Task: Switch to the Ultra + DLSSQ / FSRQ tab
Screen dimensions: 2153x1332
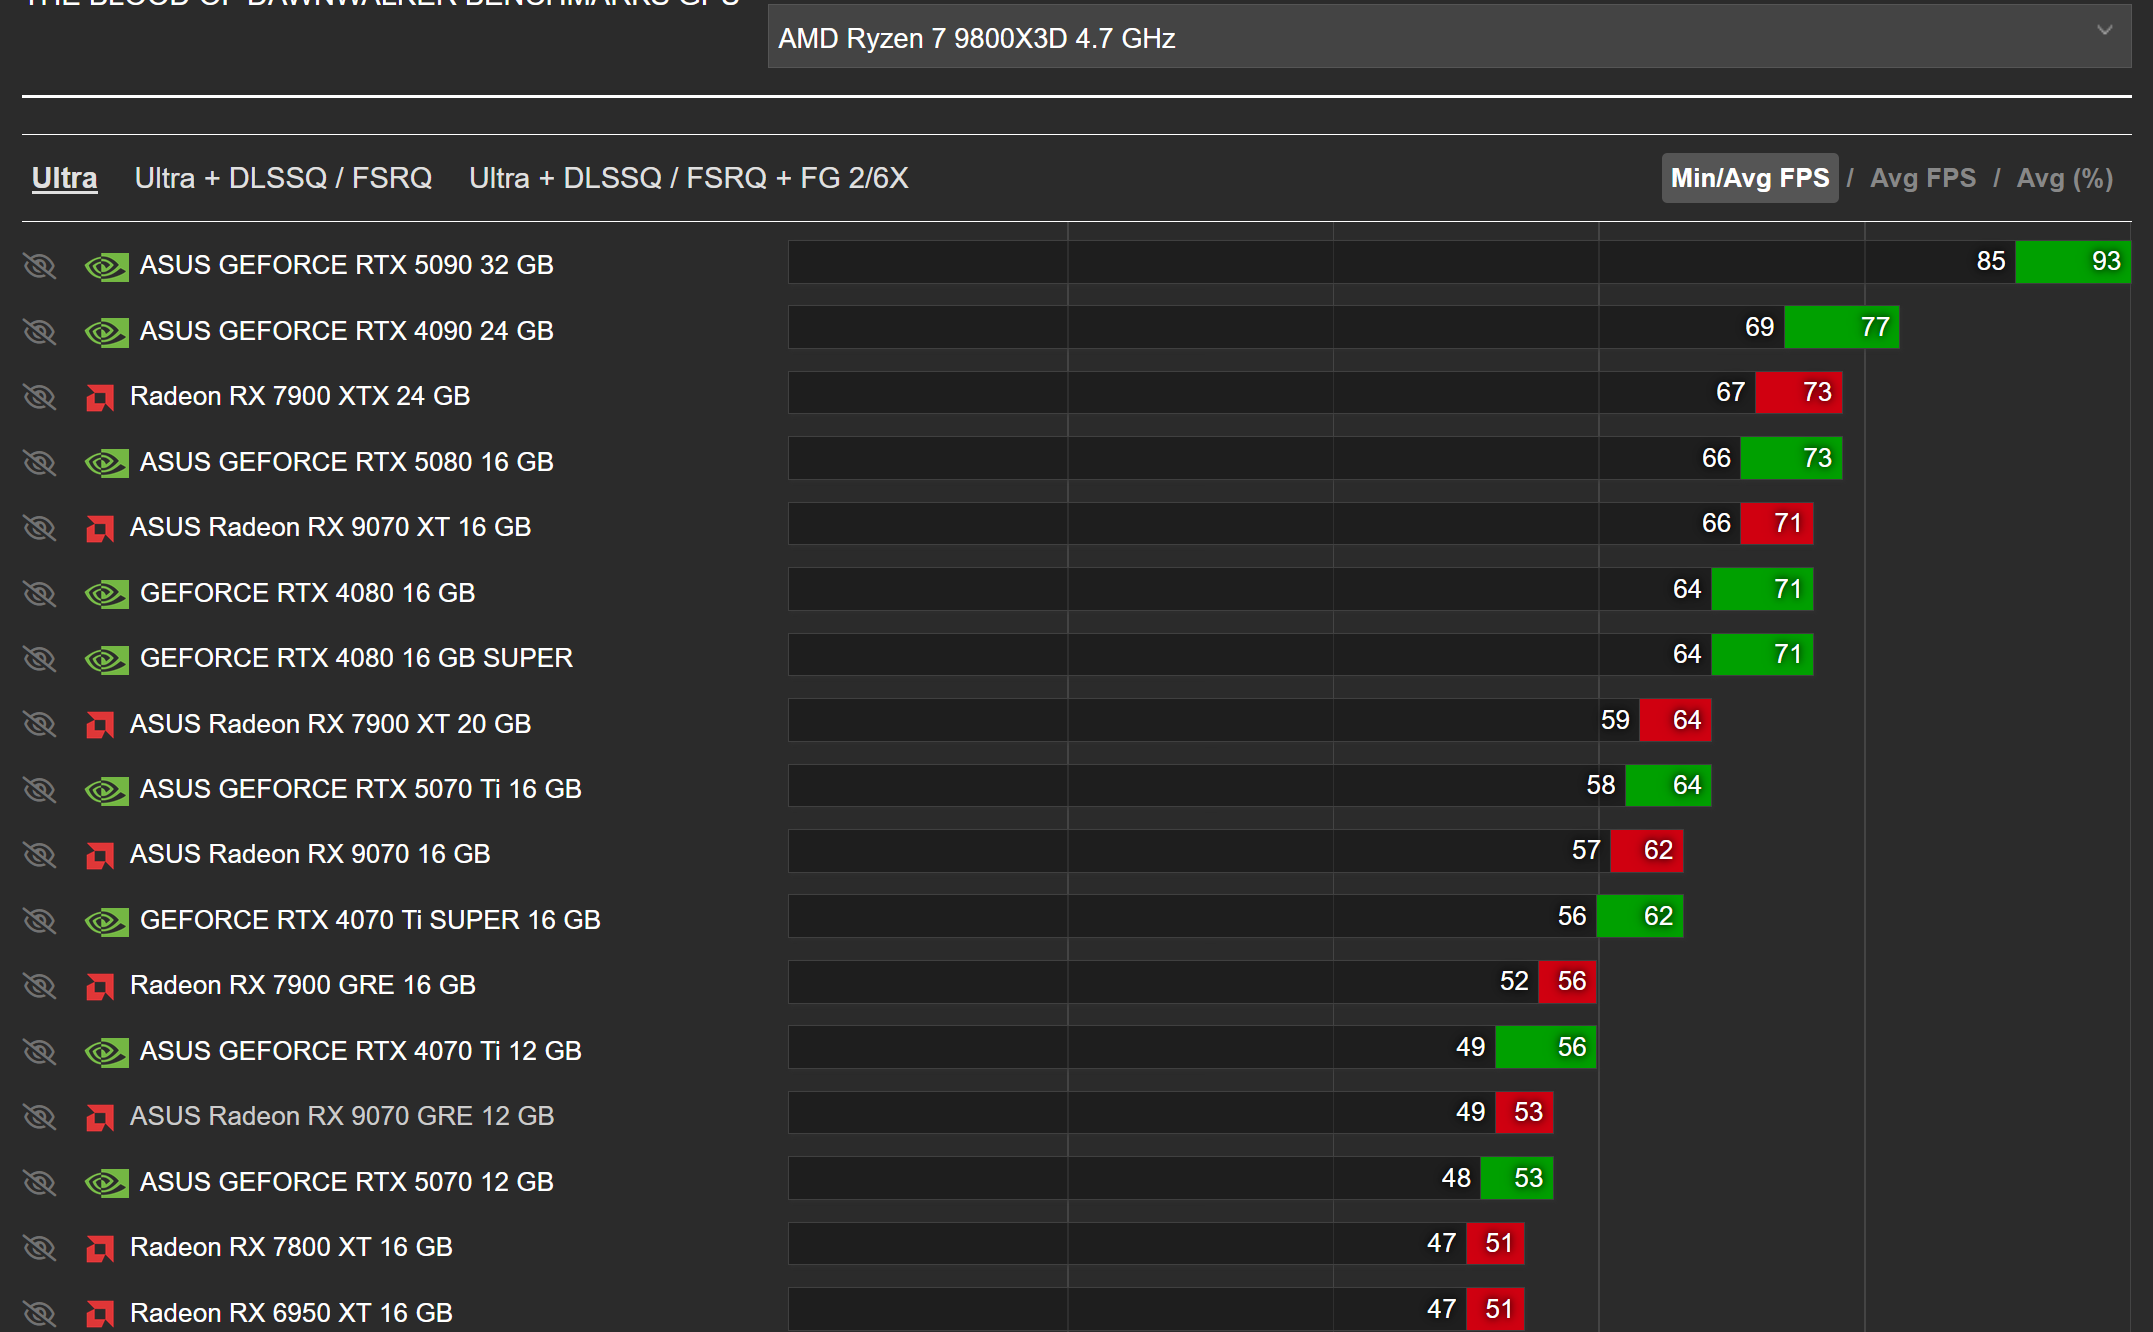Action: (x=283, y=178)
